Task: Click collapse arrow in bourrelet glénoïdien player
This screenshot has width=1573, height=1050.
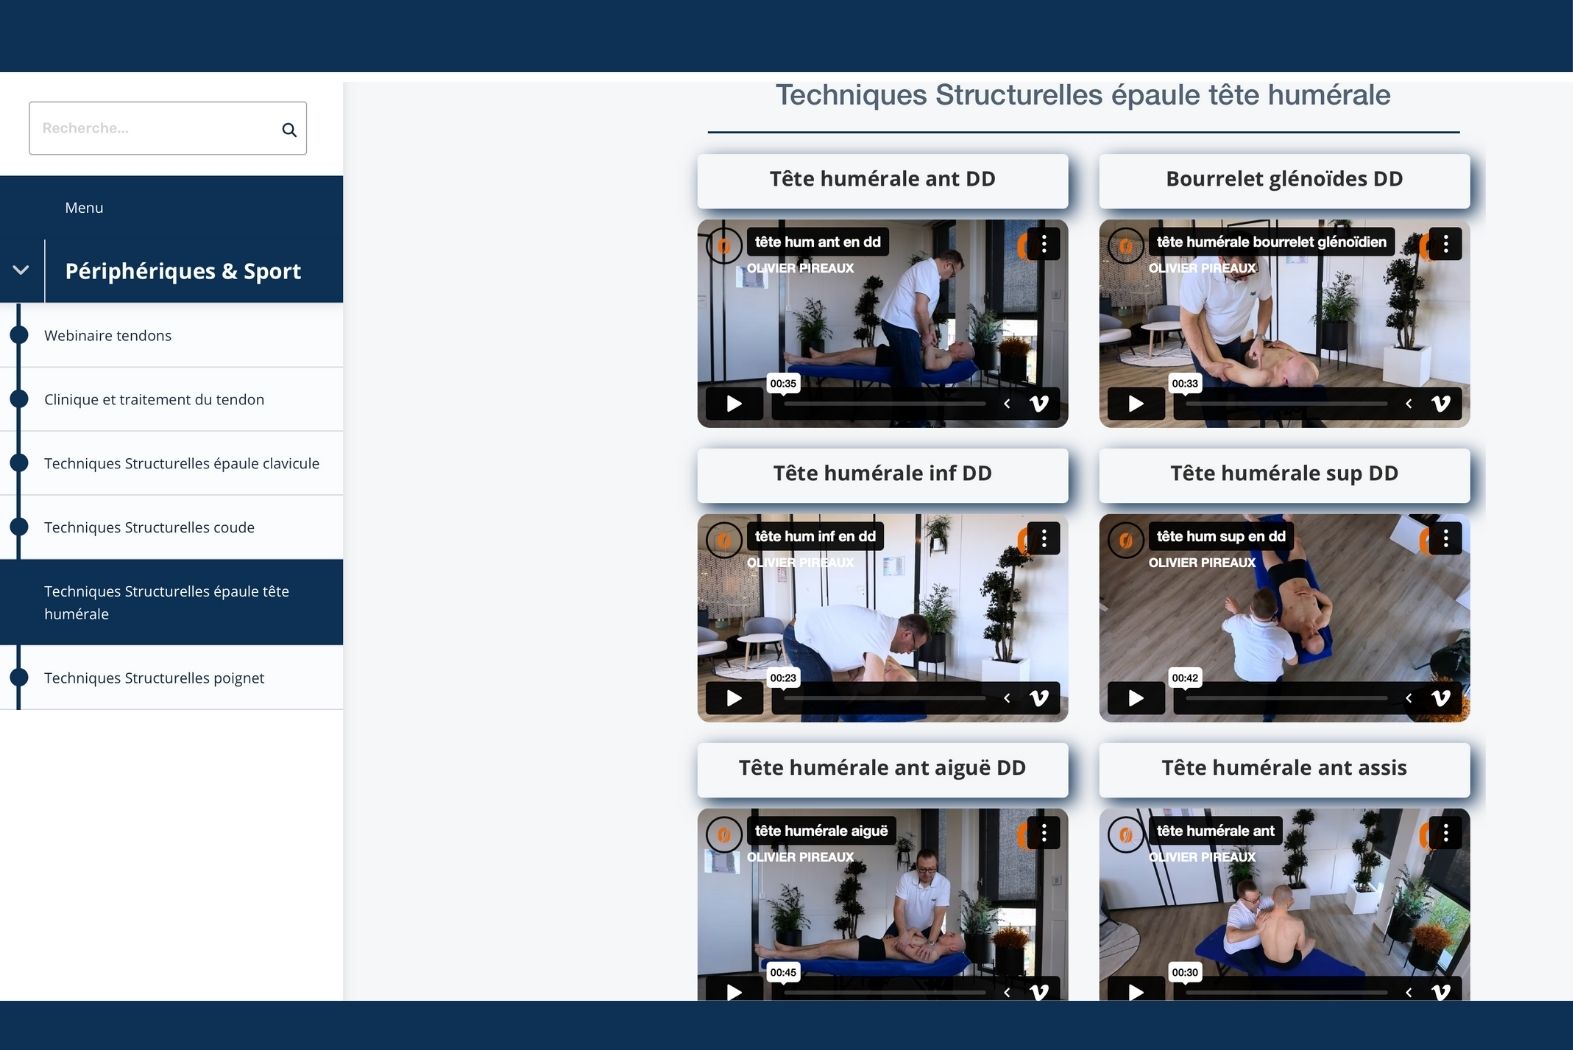Action: coord(1409,404)
